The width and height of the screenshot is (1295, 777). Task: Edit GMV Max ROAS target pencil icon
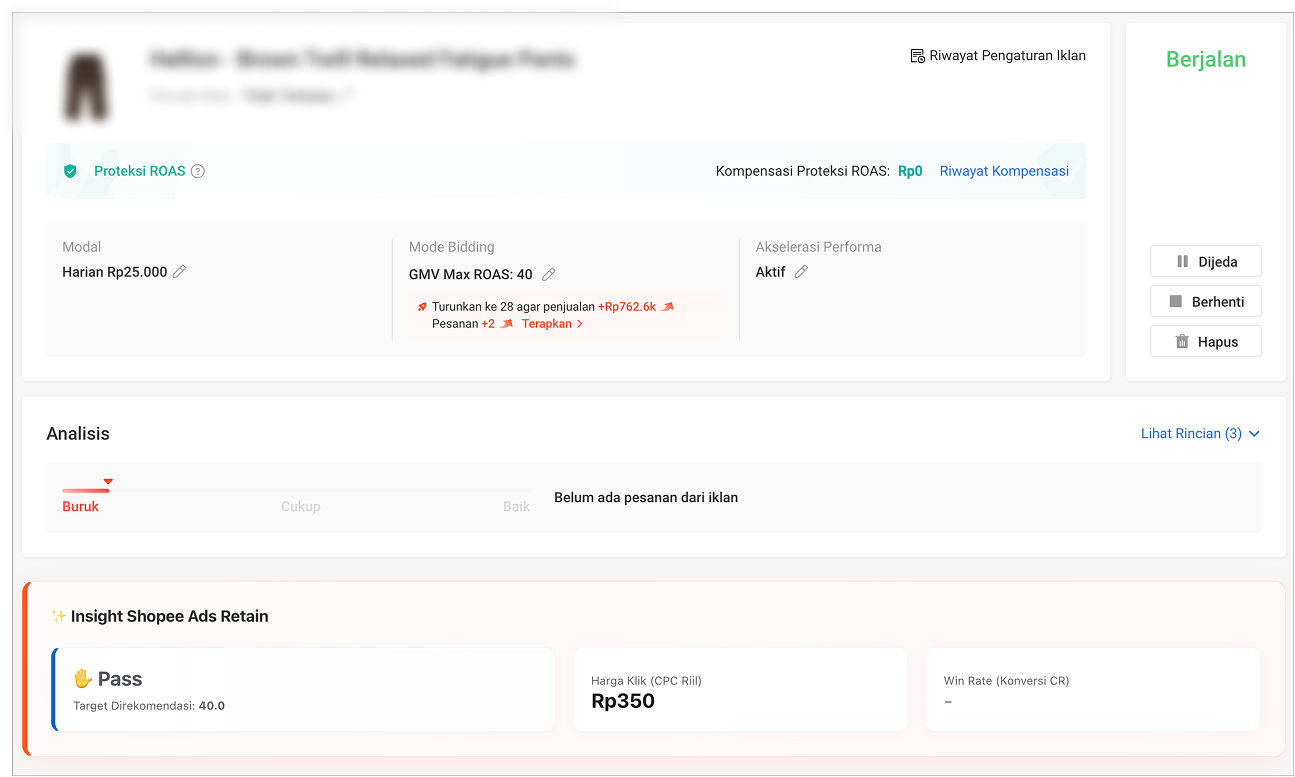click(548, 274)
